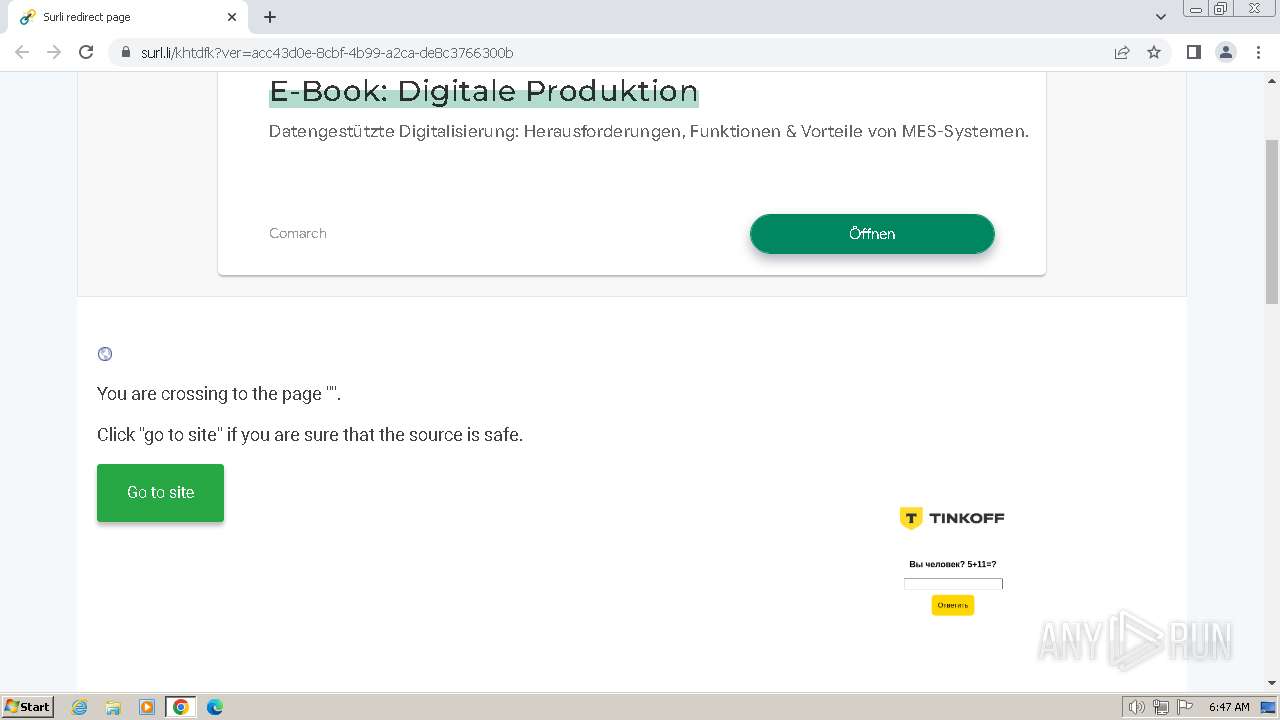Open Windows Explorer from the taskbar
This screenshot has height=720, width=1280.
point(113,707)
